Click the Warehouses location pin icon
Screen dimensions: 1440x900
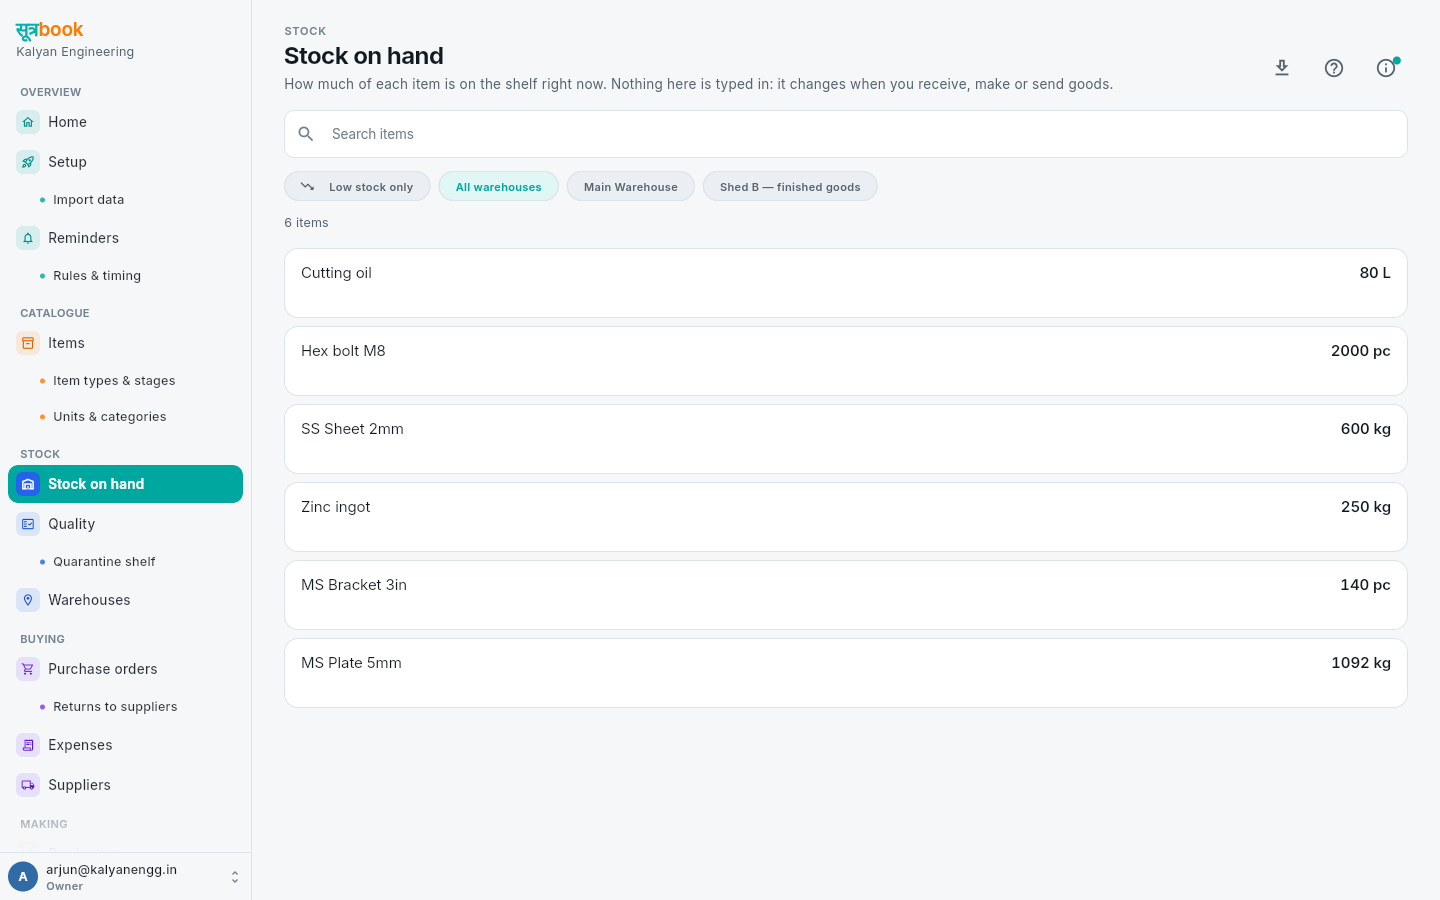[x=28, y=600]
